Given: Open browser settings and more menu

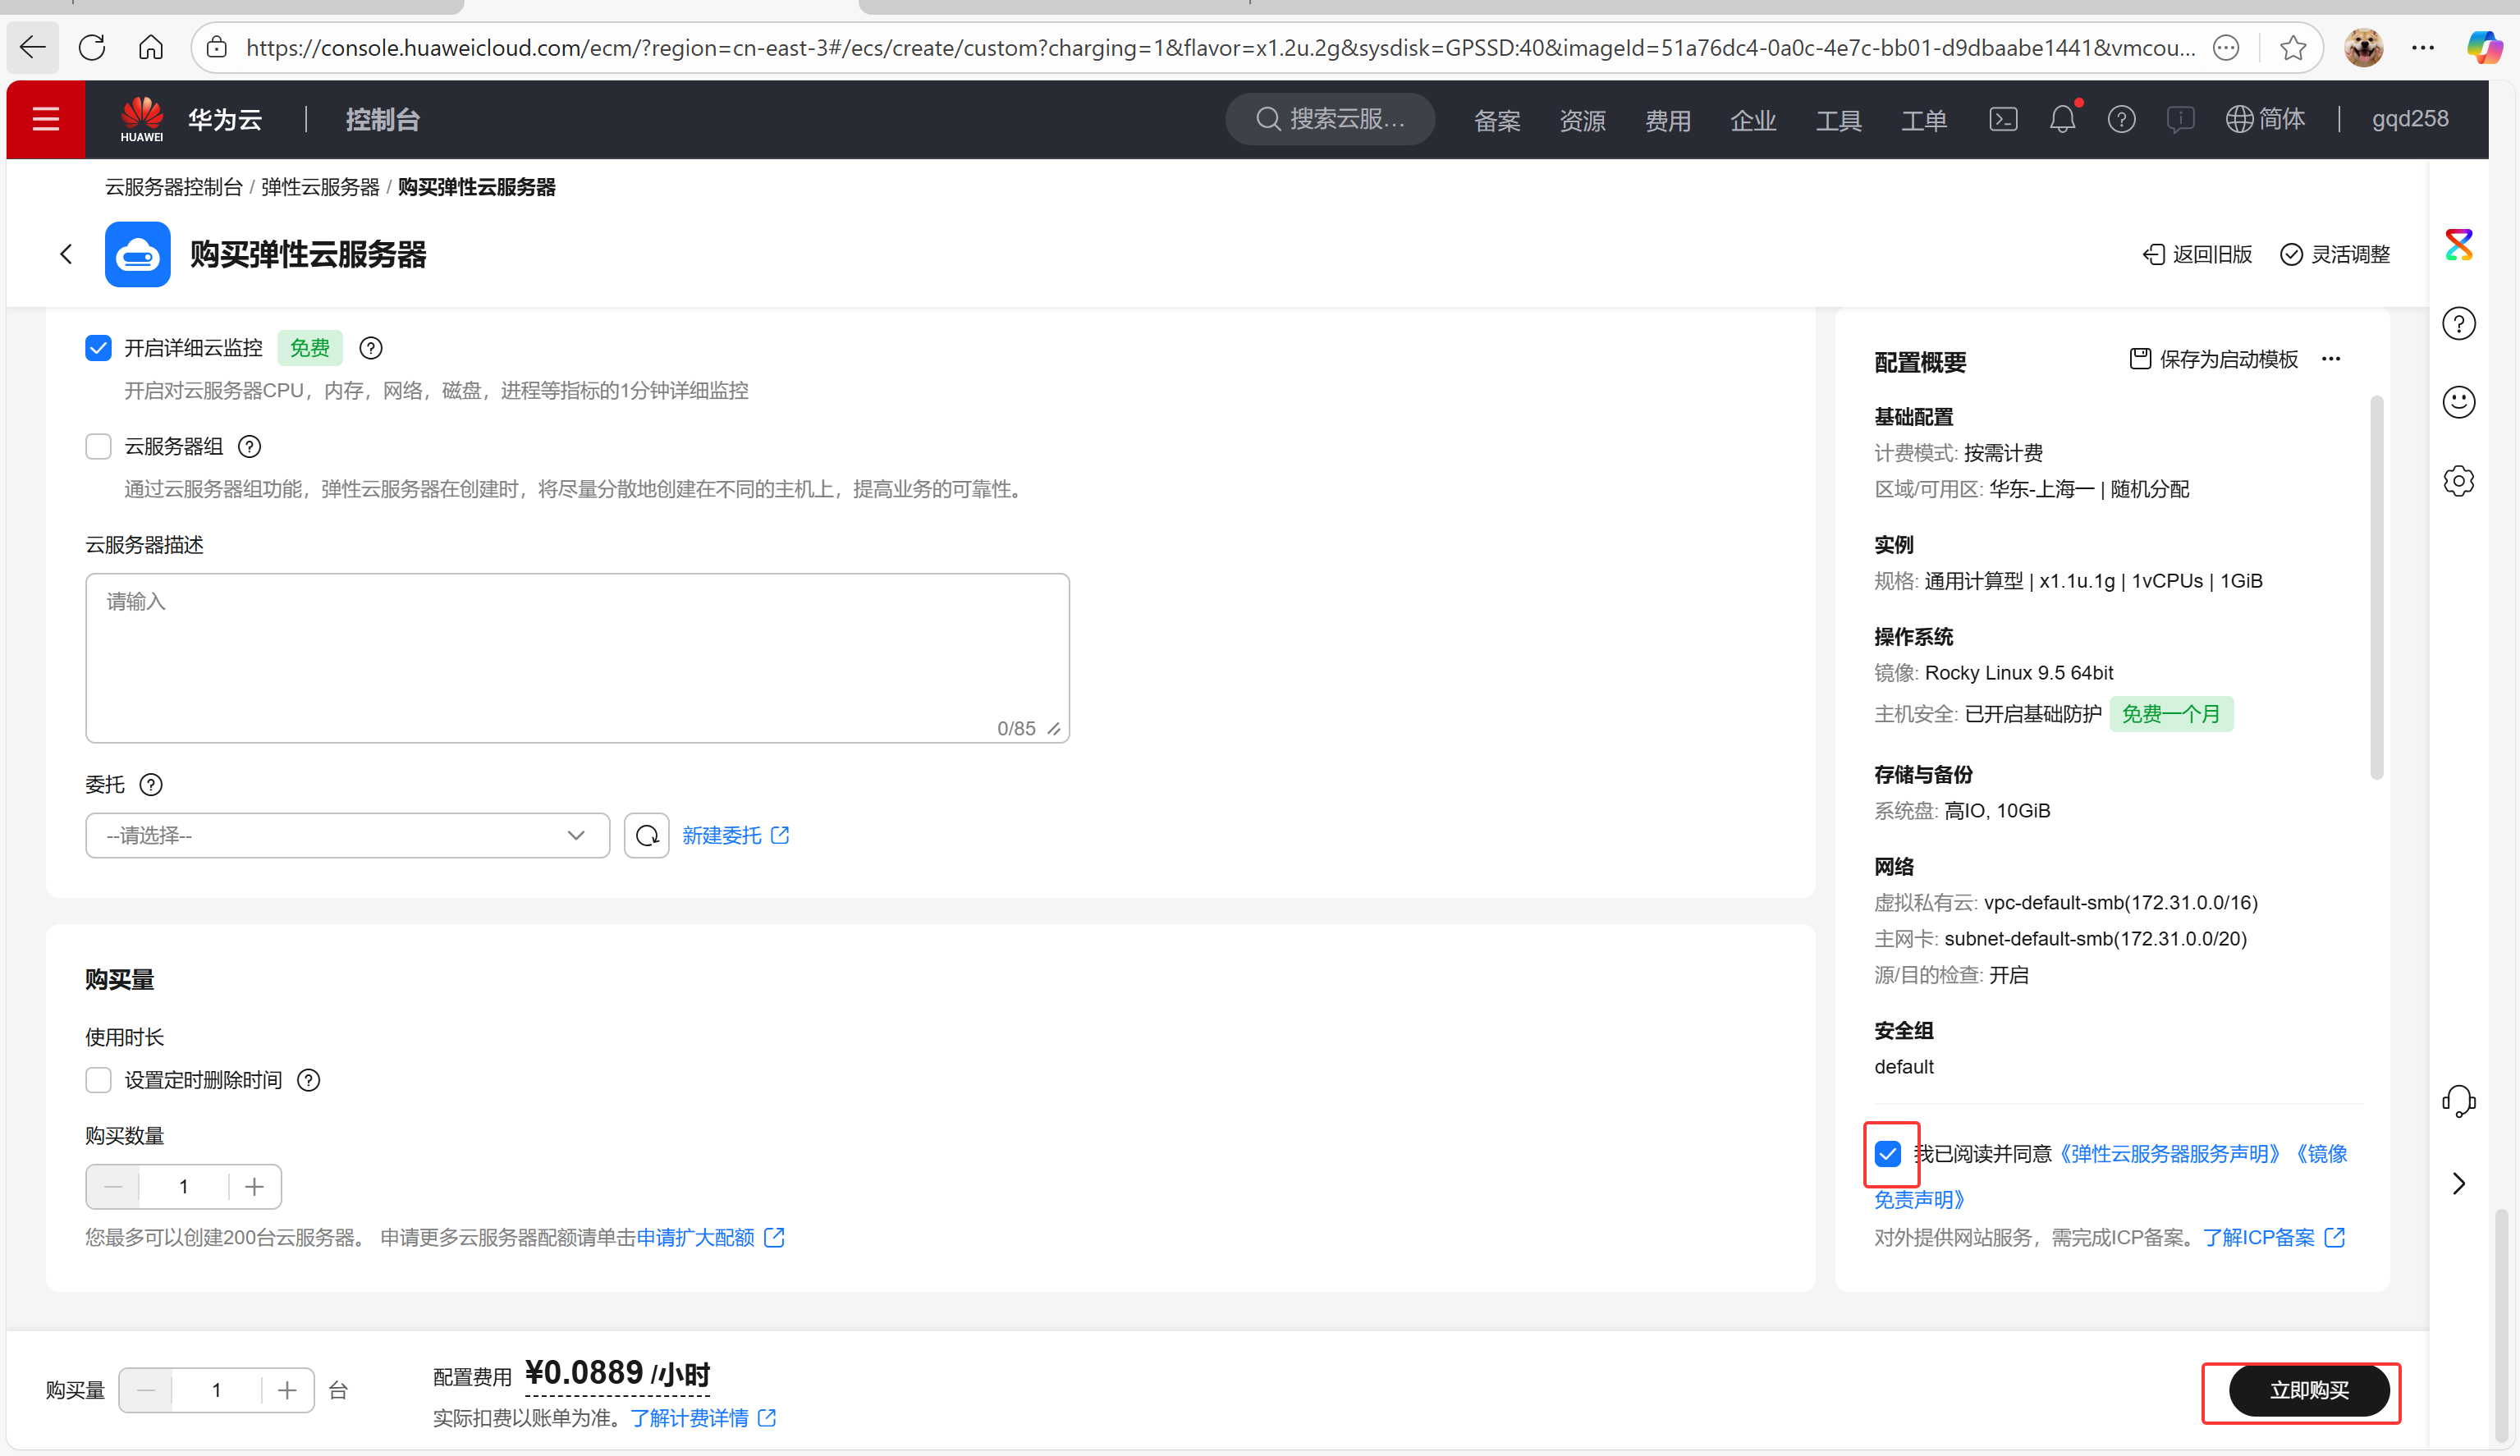Looking at the screenshot, I should (2423, 47).
